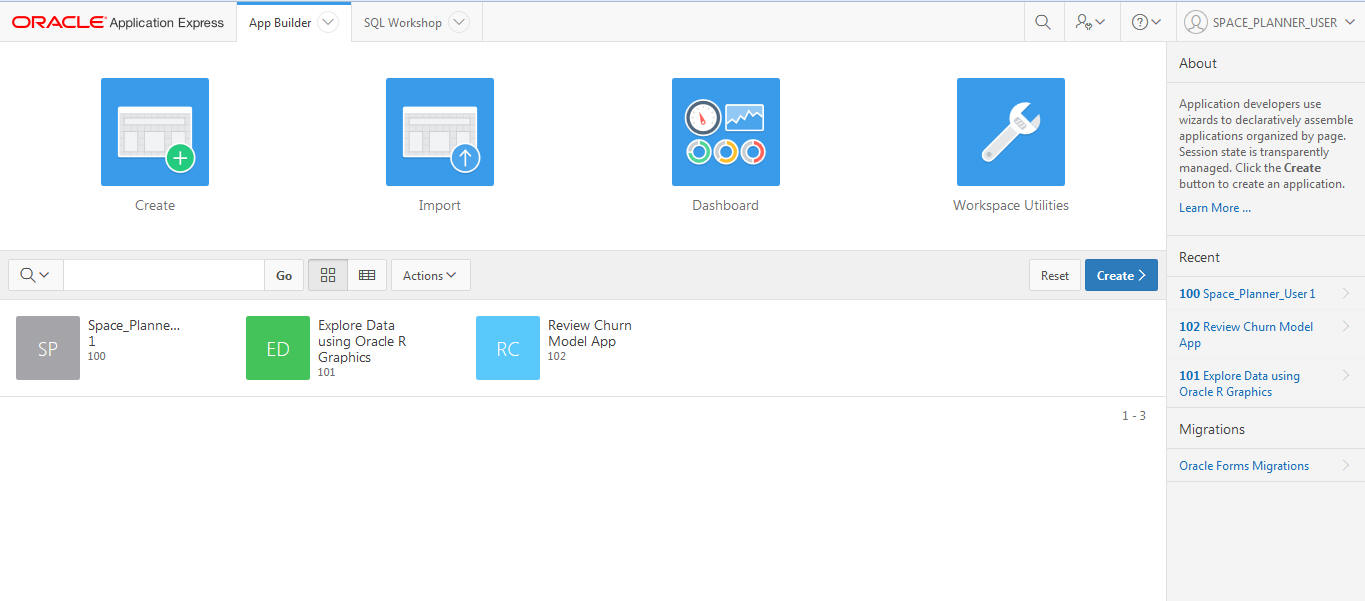The height and width of the screenshot is (601, 1365).
Task: Click the Reset button
Action: click(1055, 275)
